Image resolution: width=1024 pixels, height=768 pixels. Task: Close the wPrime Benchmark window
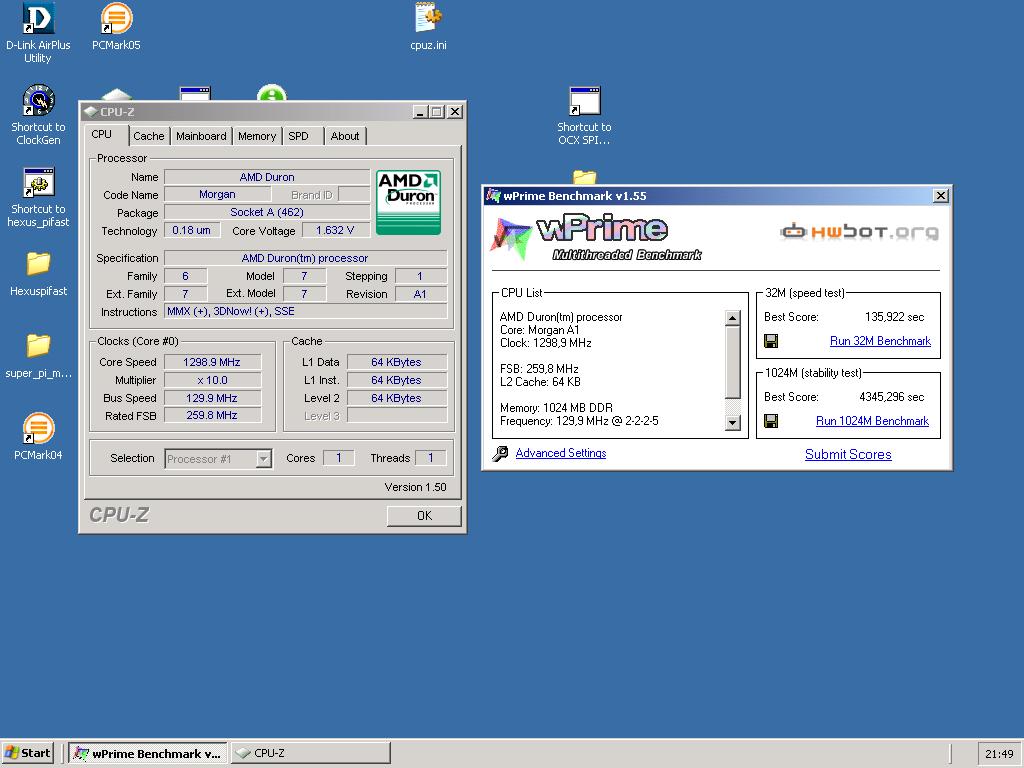point(941,195)
